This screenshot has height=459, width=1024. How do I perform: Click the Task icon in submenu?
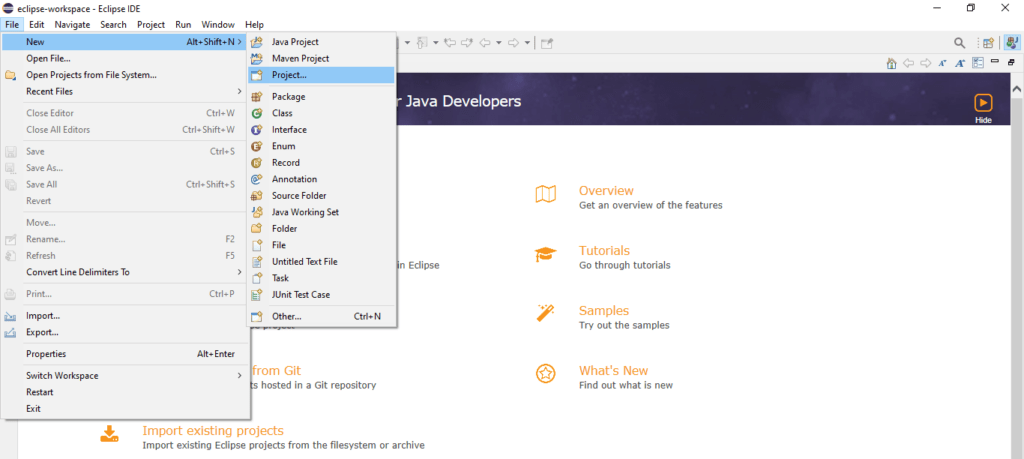(x=257, y=278)
